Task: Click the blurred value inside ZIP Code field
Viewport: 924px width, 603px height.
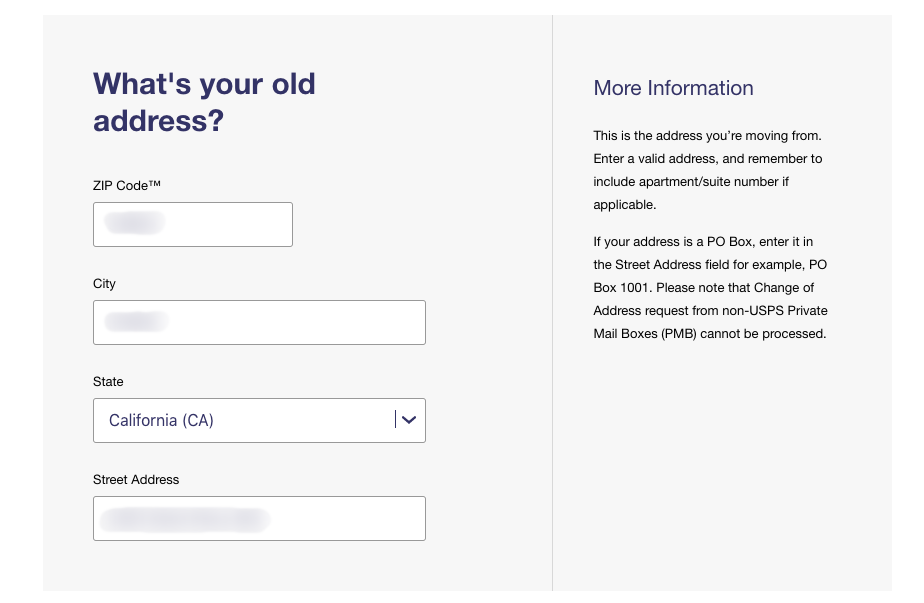Action: (x=134, y=223)
